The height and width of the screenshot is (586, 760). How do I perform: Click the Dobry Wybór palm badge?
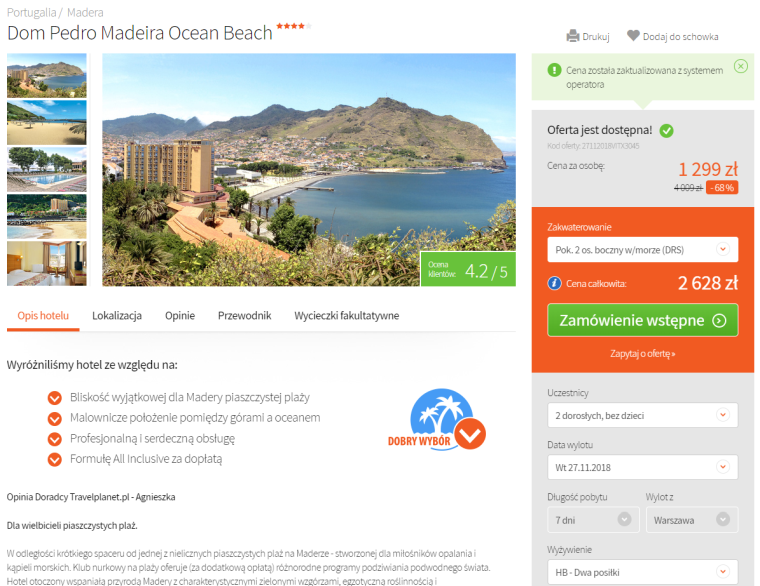pos(437,420)
